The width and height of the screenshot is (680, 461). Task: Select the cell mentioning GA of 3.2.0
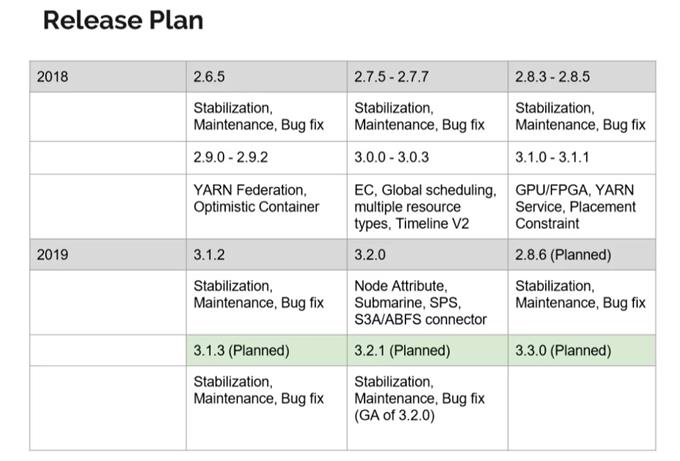point(420,398)
